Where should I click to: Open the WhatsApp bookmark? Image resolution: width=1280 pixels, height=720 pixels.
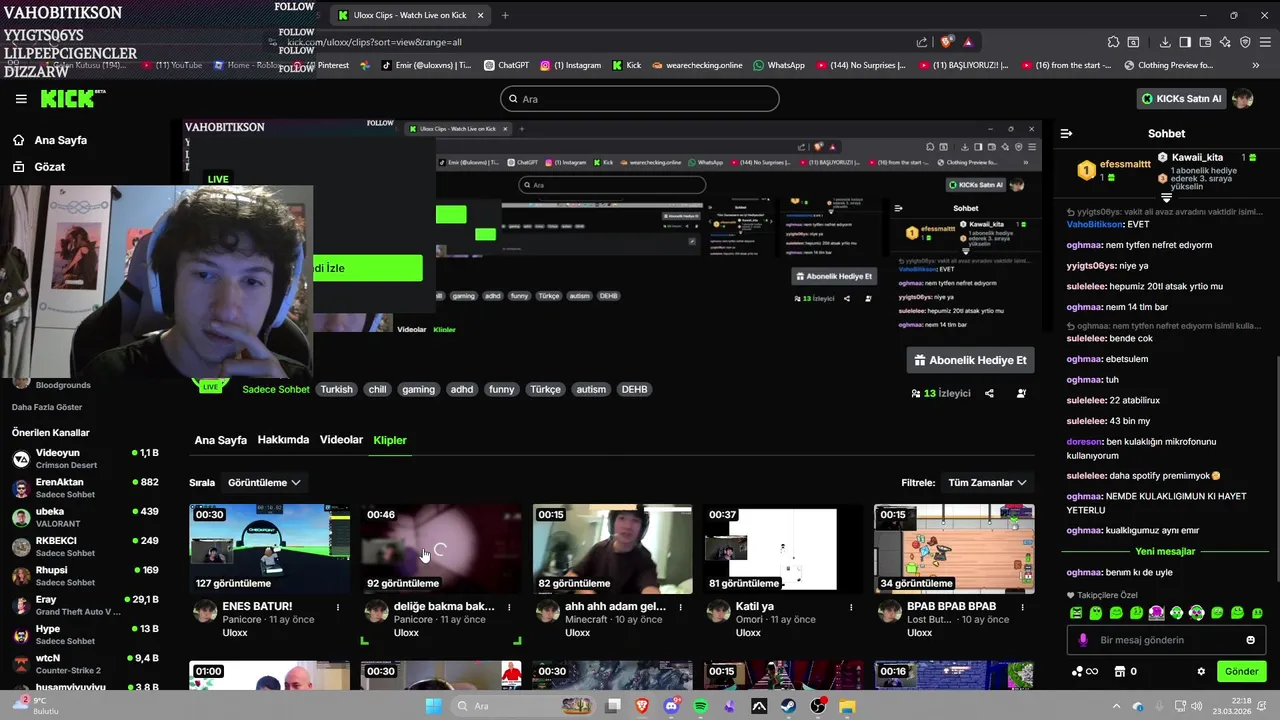pyautogui.click(x=779, y=65)
